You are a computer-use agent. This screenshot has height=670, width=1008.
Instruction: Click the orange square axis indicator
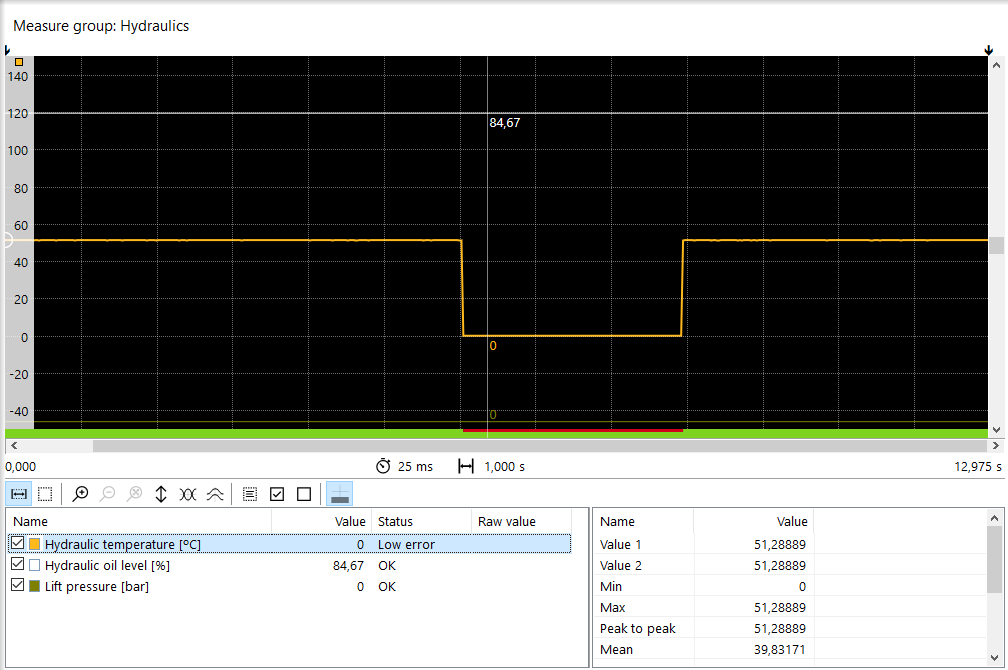click(19, 62)
